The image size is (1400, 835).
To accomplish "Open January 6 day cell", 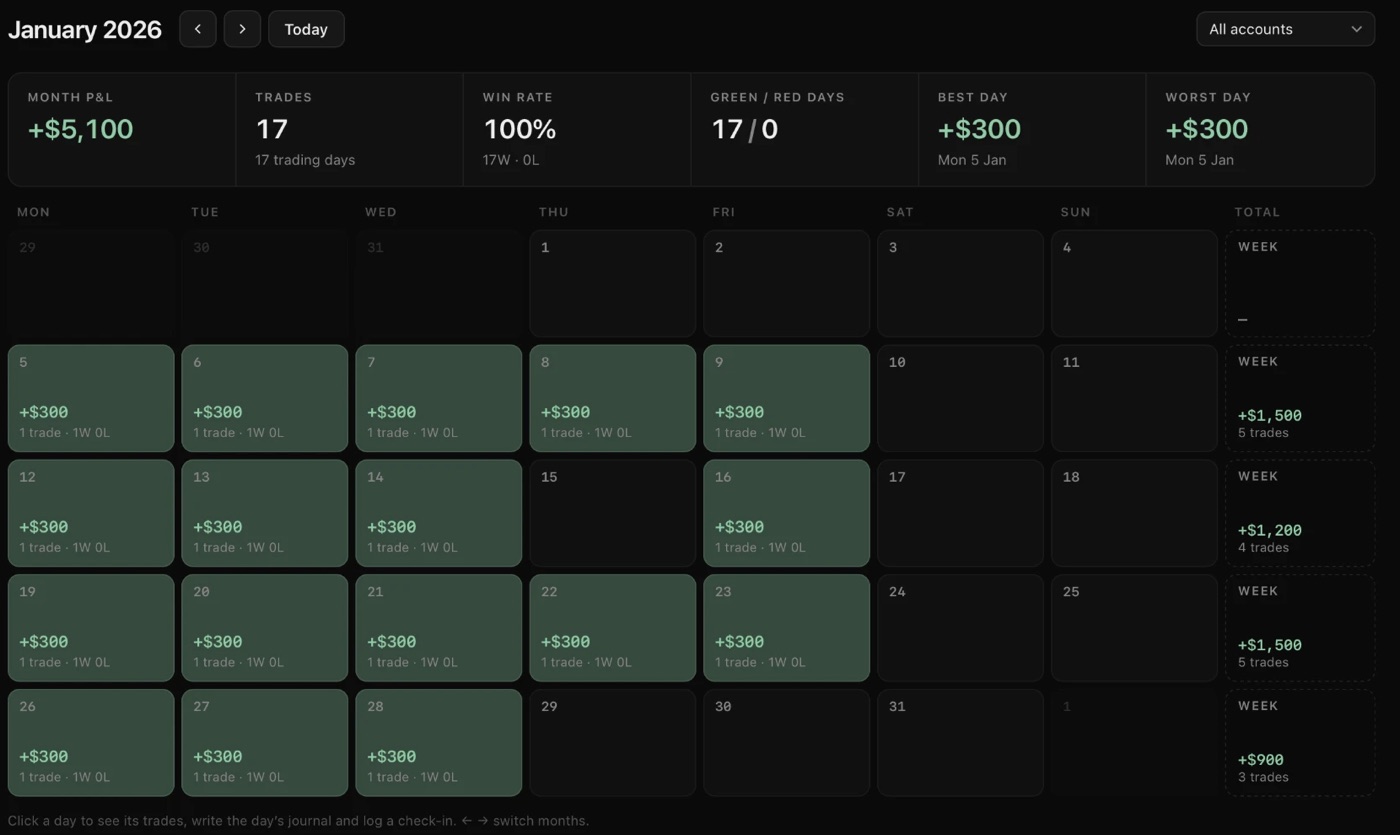I will coord(265,398).
